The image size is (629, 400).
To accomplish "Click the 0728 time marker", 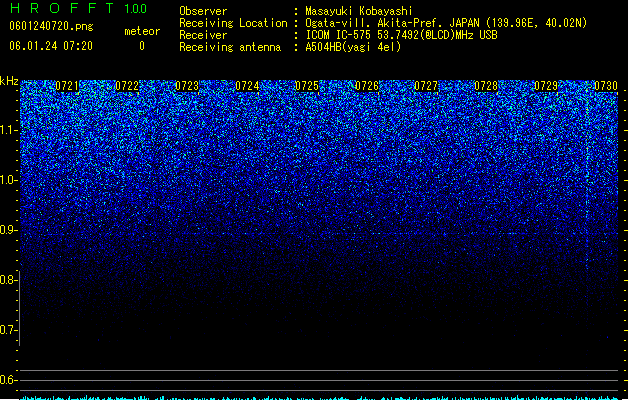I will [x=486, y=86].
